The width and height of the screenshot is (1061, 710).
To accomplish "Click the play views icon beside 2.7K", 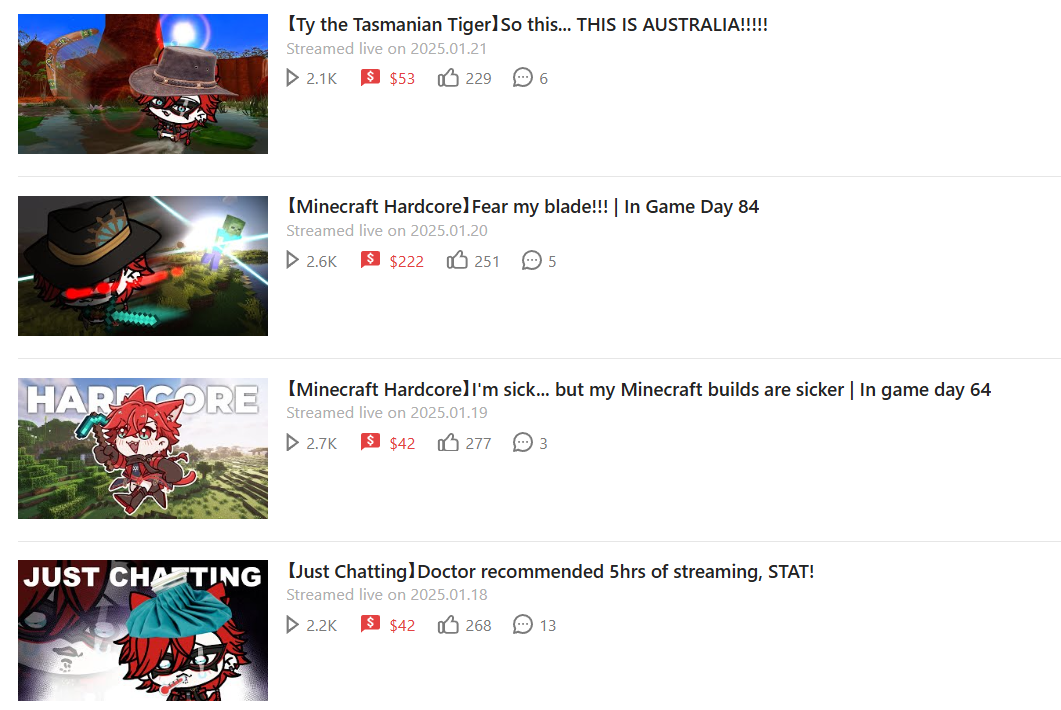I will (292, 443).
